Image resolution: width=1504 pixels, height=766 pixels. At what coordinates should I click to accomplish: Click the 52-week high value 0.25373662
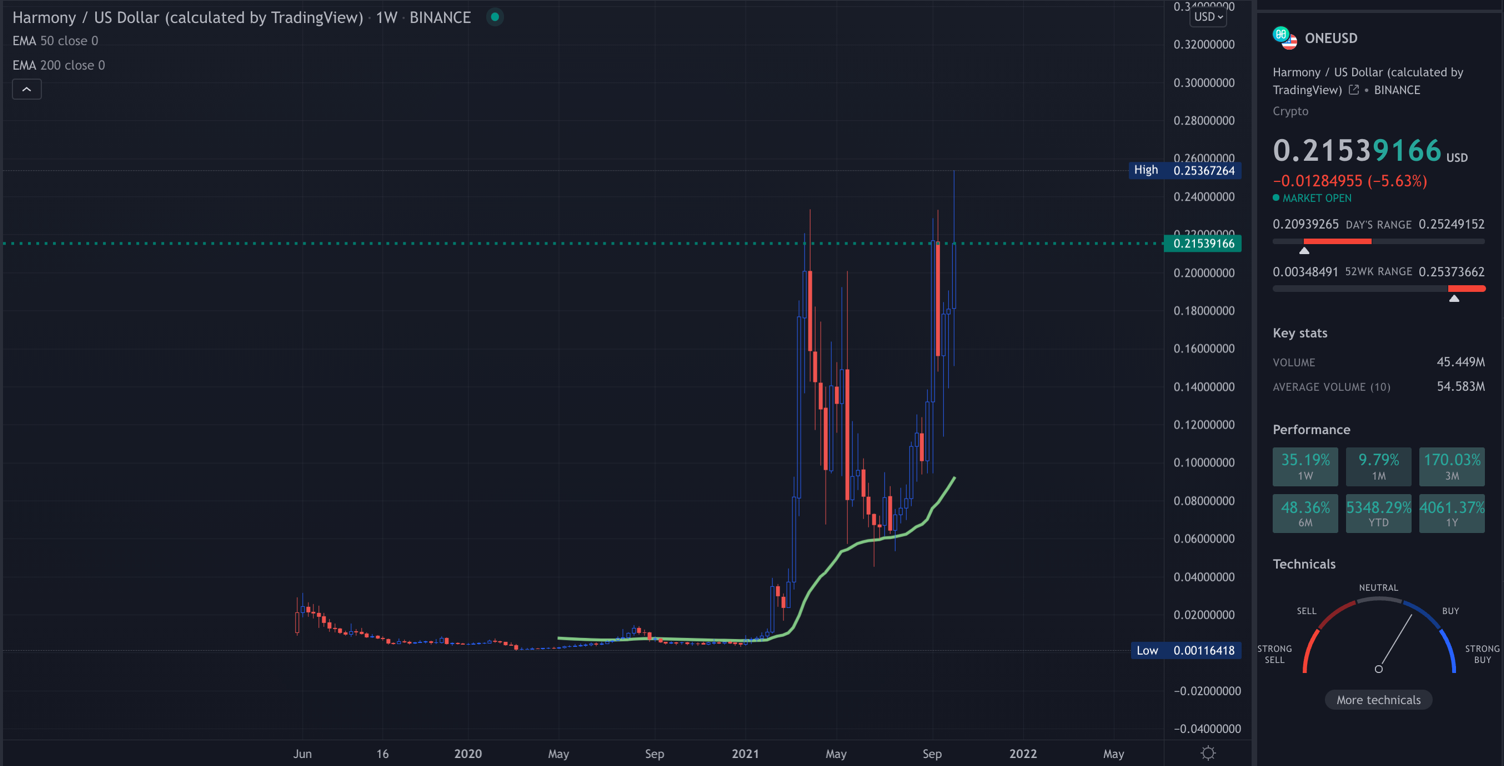pos(1451,272)
